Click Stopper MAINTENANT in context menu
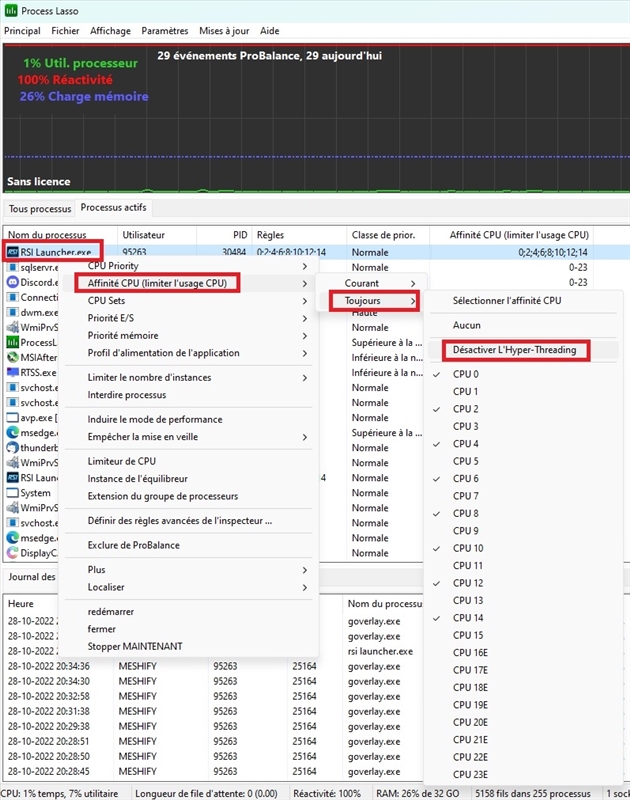 (135, 646)
